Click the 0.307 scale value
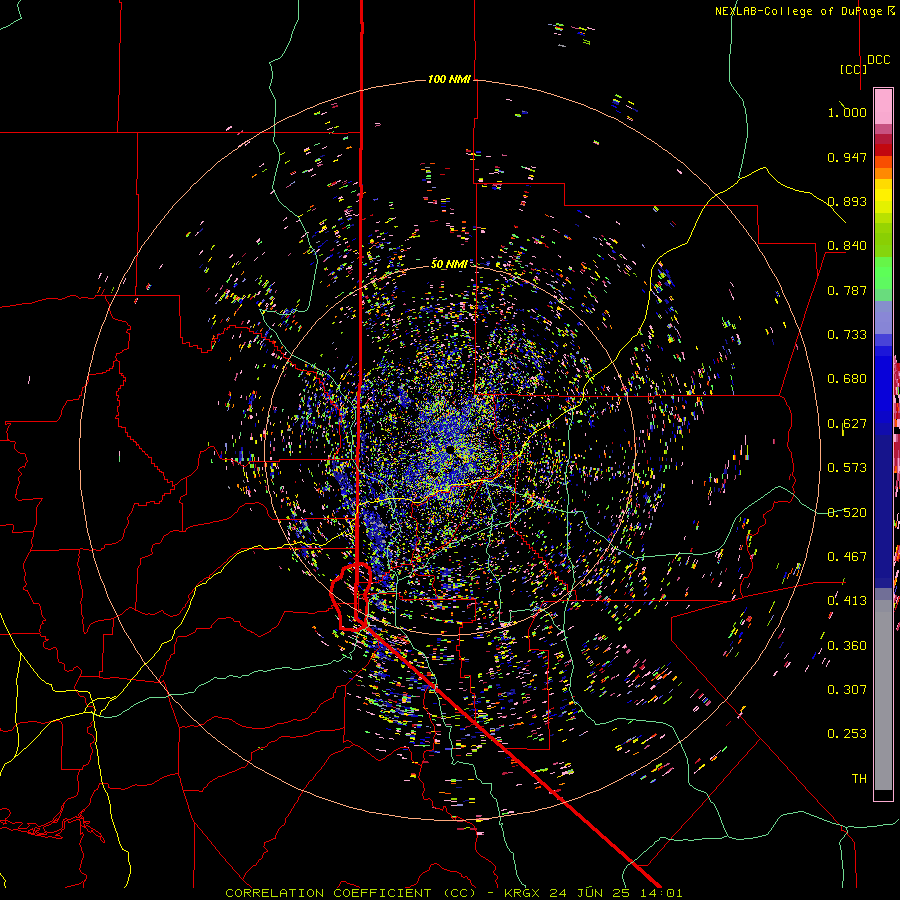 point(847,690)
